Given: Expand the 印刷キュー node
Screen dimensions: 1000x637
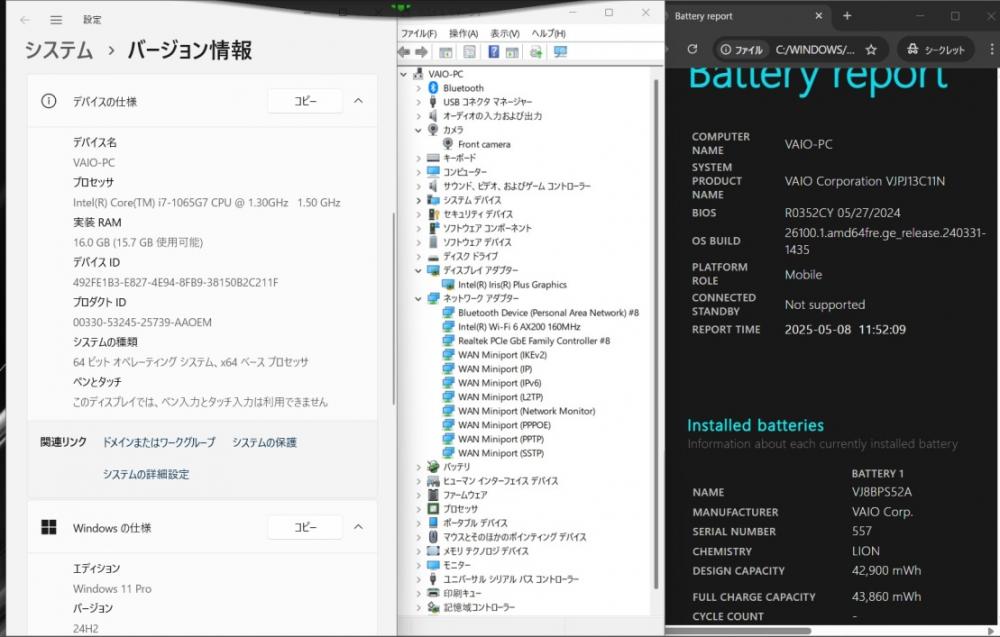Looking at the screenshot, I should point(418,593).
